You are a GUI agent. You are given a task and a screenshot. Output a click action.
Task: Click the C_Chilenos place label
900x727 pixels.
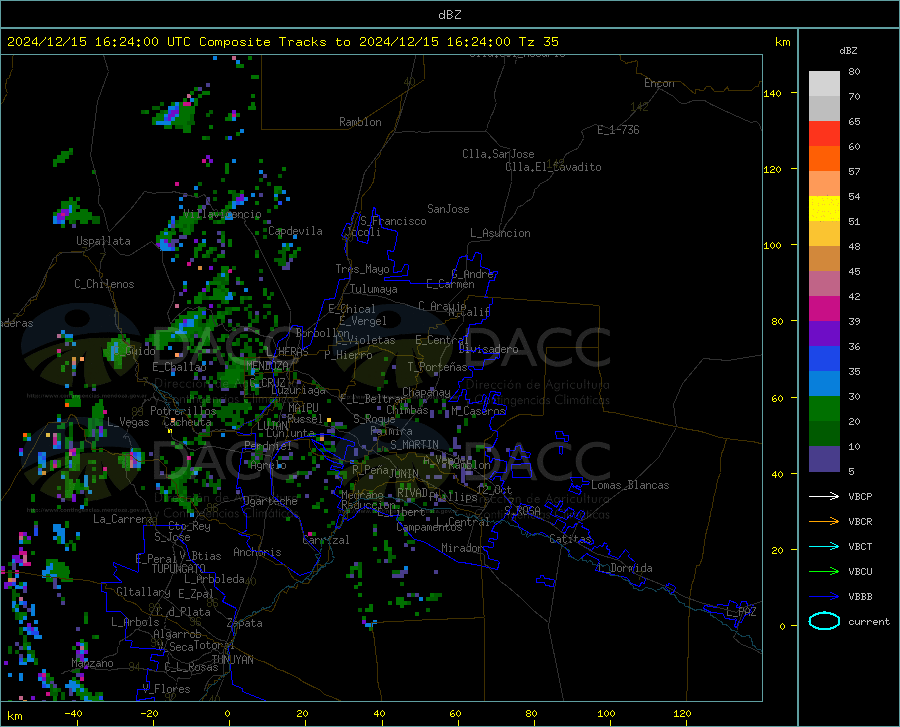[104, 284]
